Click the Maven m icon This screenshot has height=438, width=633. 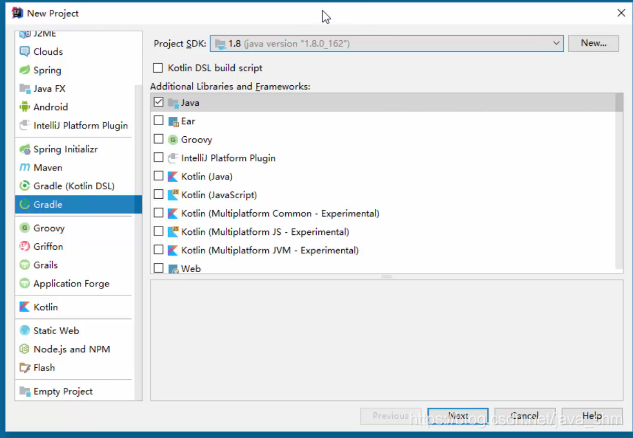coord(25,167)
